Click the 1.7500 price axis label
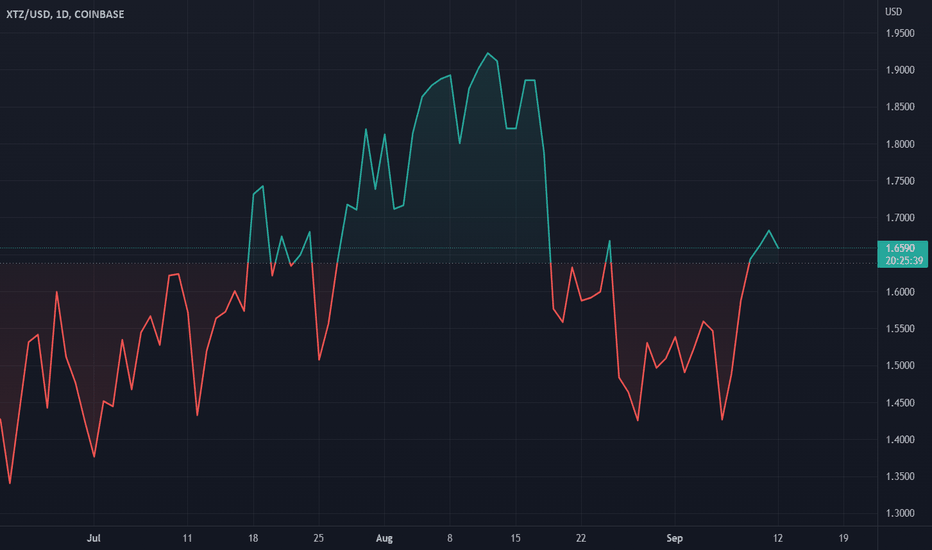The width and height of the screenshot is (932, 550). (x=900, y=181)
